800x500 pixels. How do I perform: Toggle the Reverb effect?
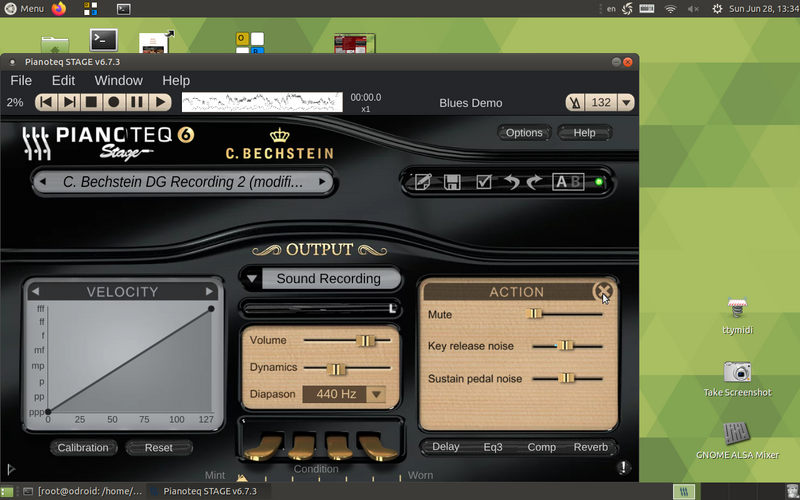pos(592,447)
